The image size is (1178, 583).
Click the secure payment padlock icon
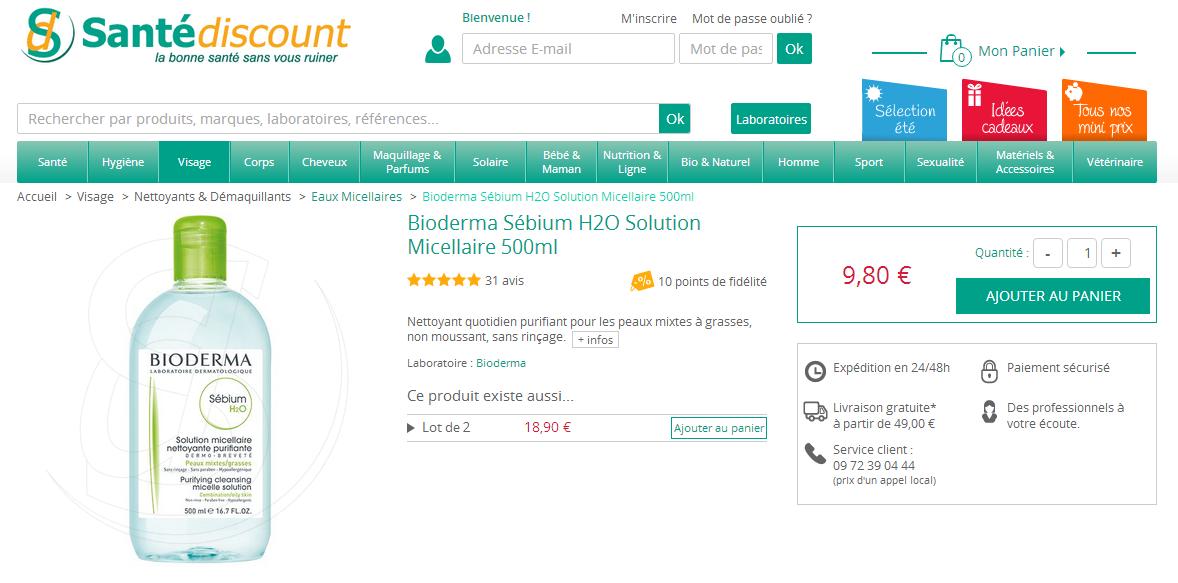point(989,371)
